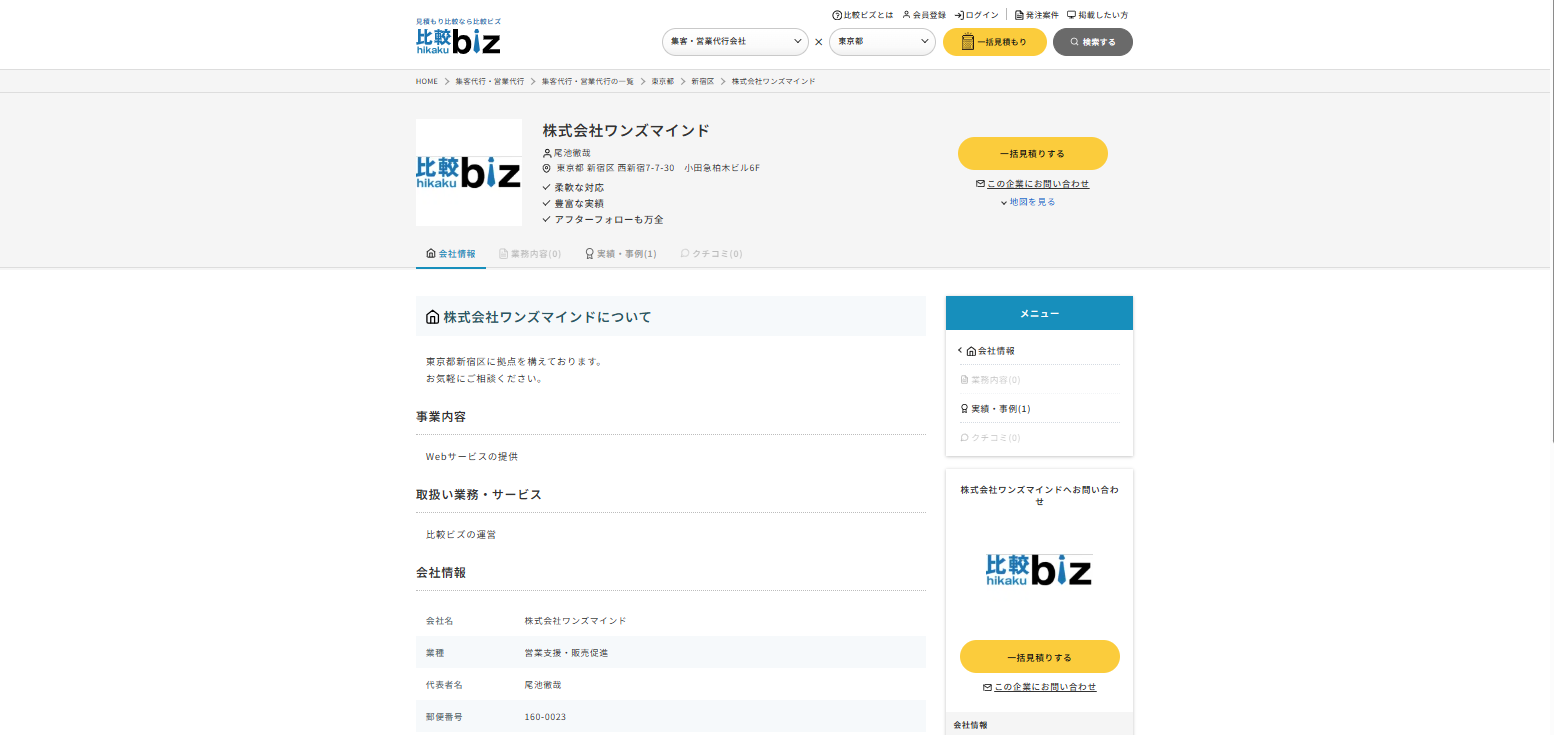
Task: Select the クチコミ(0) tab
Action: pos(711,254)
